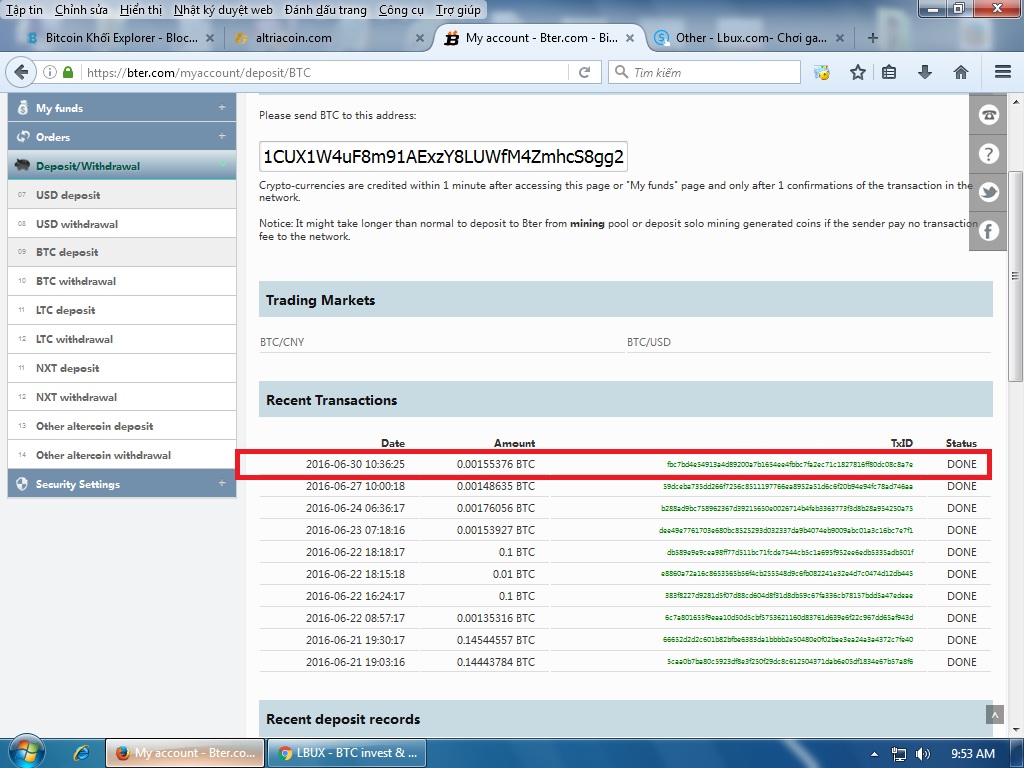Open USD deposit sidebar link
This screenshot has height=768, width=1024.
(122, 195)
